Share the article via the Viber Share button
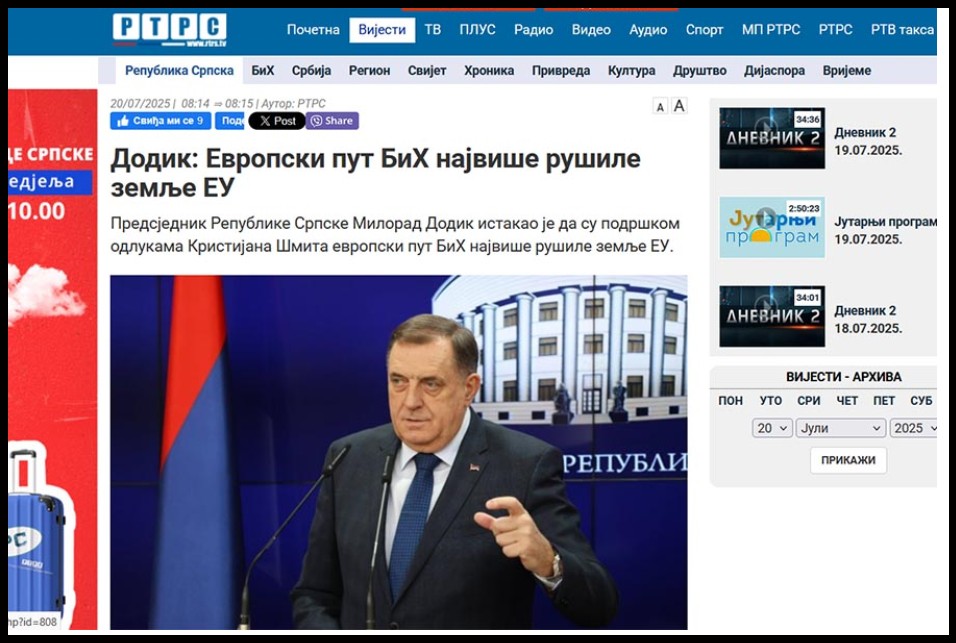Screen dimensions: 956x643 332,121
